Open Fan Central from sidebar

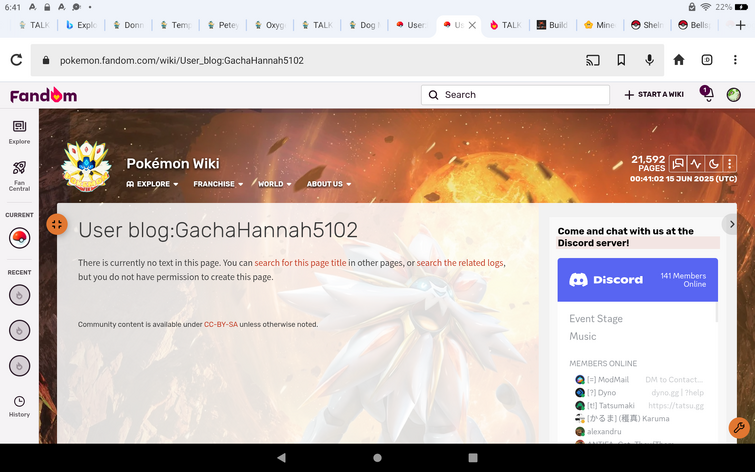tap(19, 176)
